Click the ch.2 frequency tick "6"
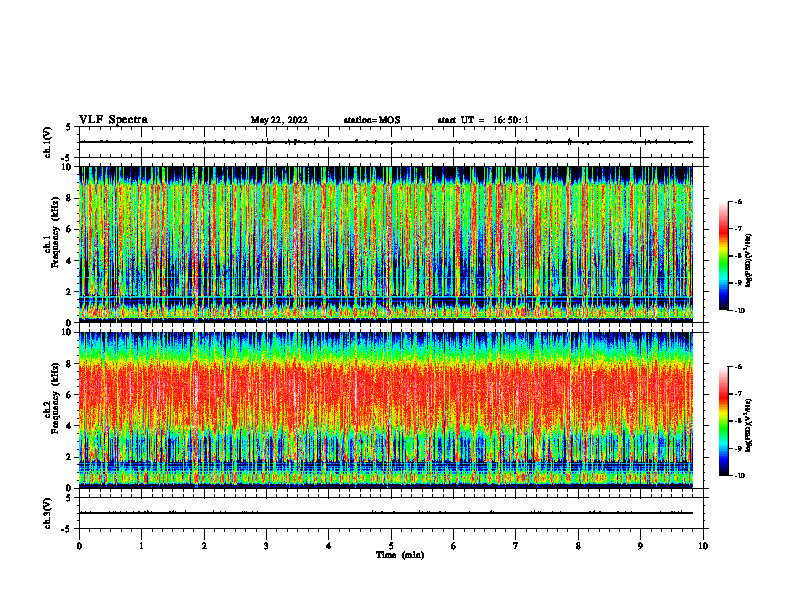This screenshot has height=612, width=792. click(x=69, y=395)
